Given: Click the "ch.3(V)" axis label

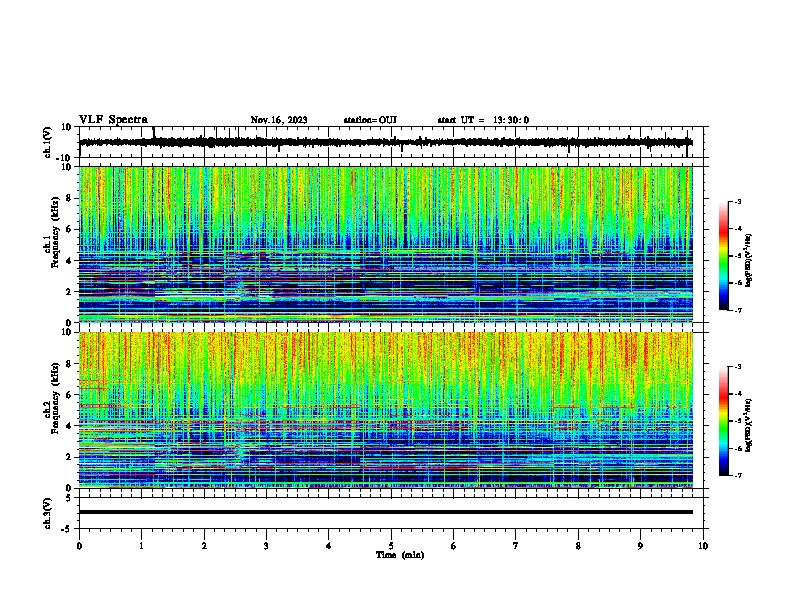Looking at the screenshot, I should [x=48, y=513].
